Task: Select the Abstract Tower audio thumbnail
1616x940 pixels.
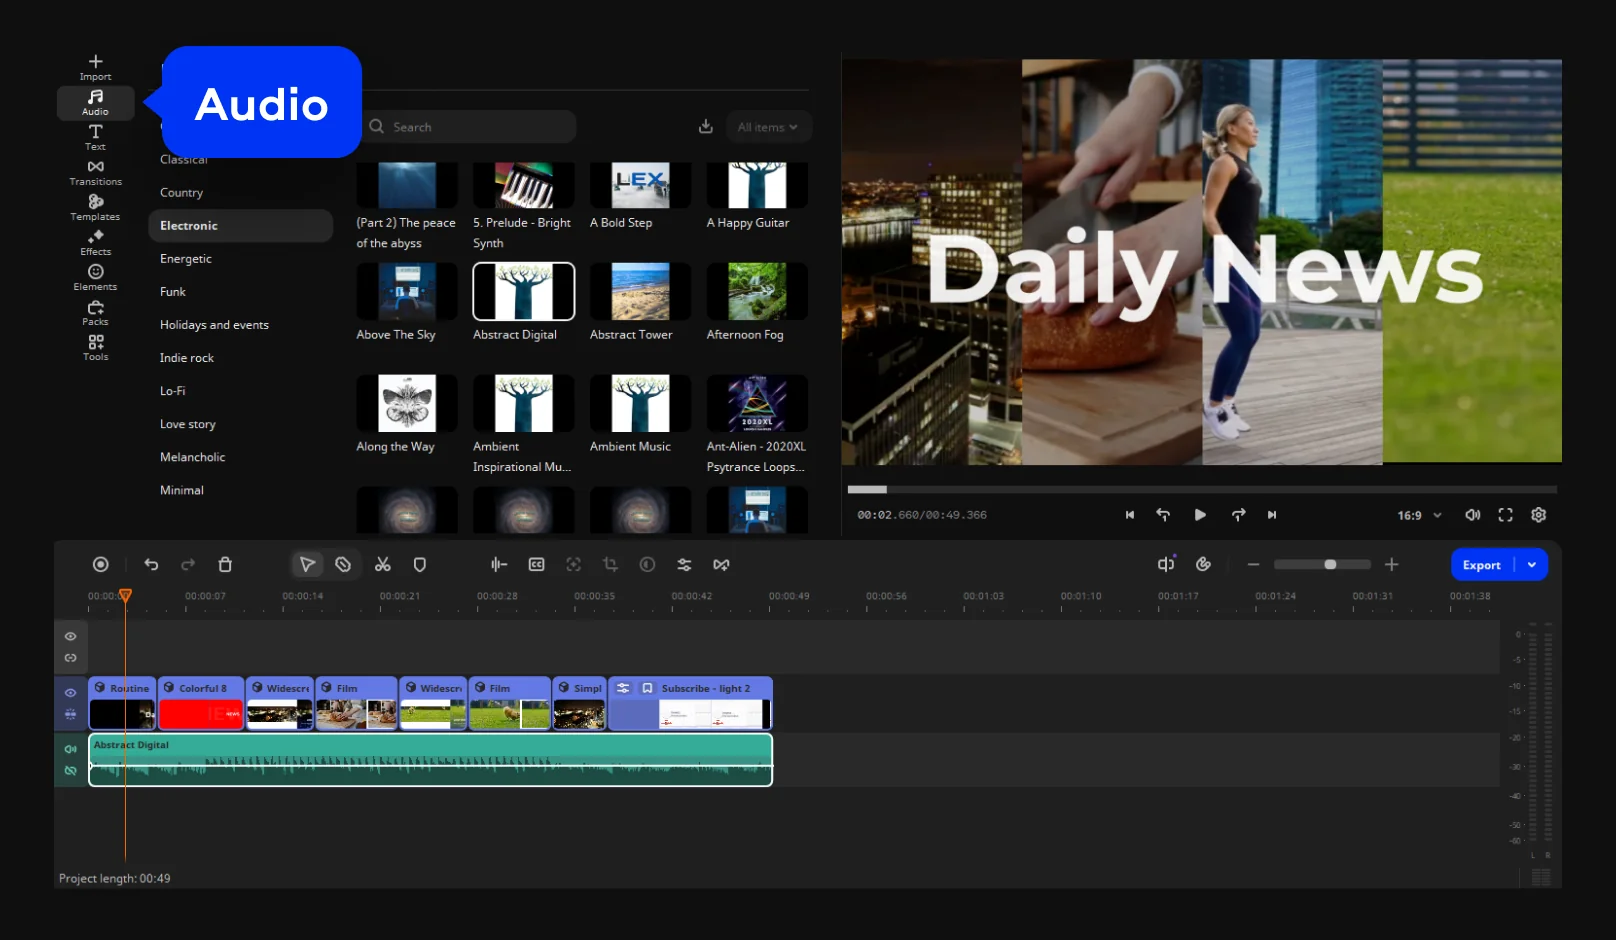Action: 640,291
